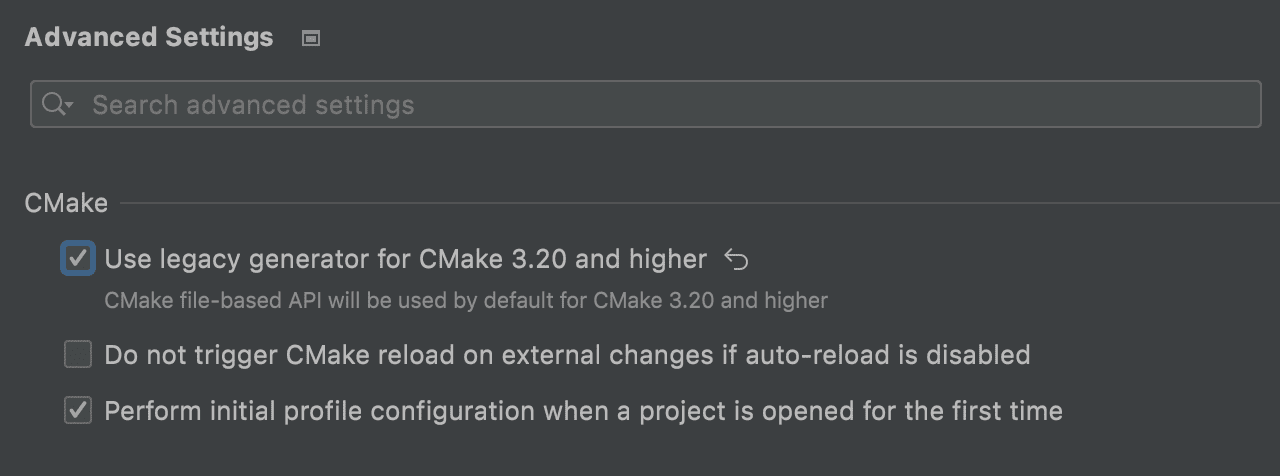Click the Advanced Settings heading
This screenshot has height=476, width=1280.
click(149, 38)
